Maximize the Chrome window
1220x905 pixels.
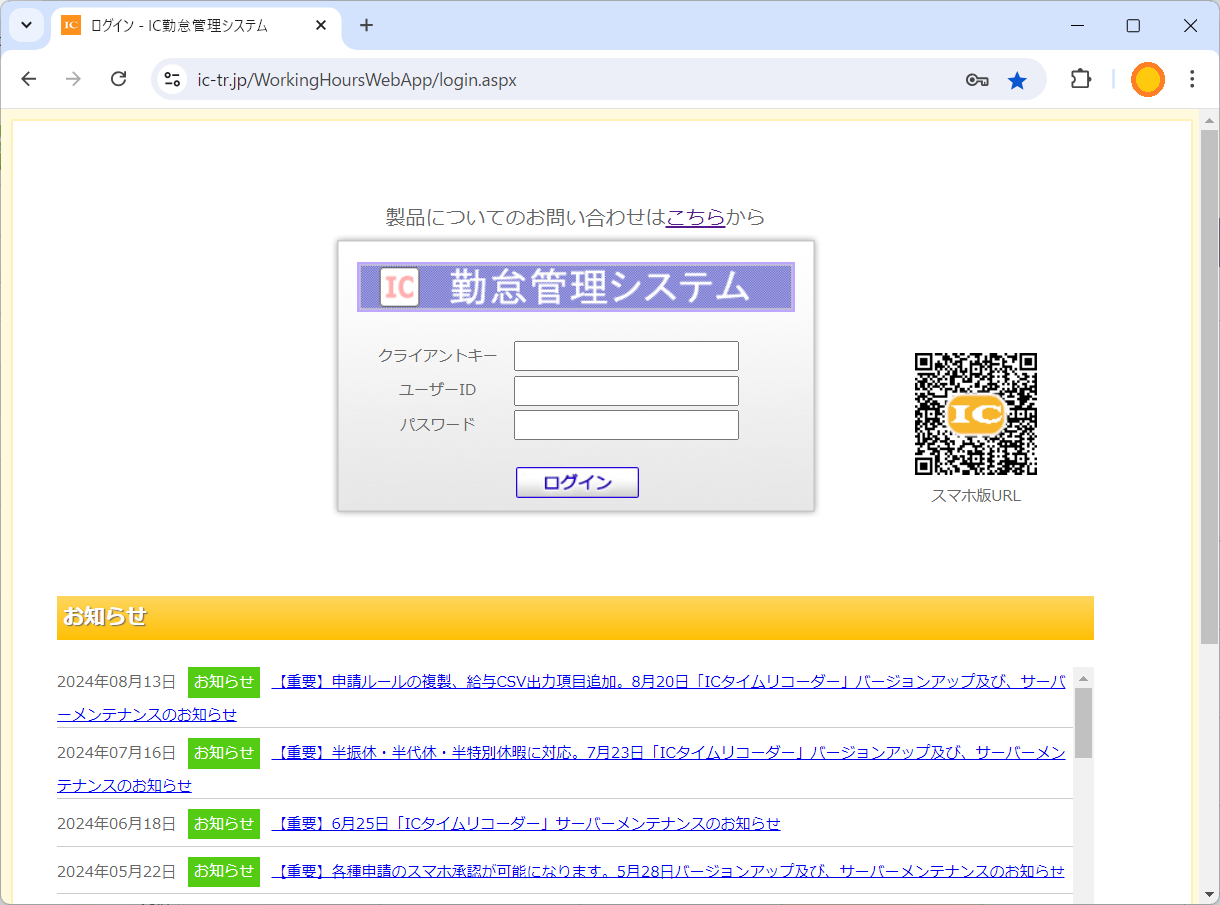click(x=1133, y=26)
